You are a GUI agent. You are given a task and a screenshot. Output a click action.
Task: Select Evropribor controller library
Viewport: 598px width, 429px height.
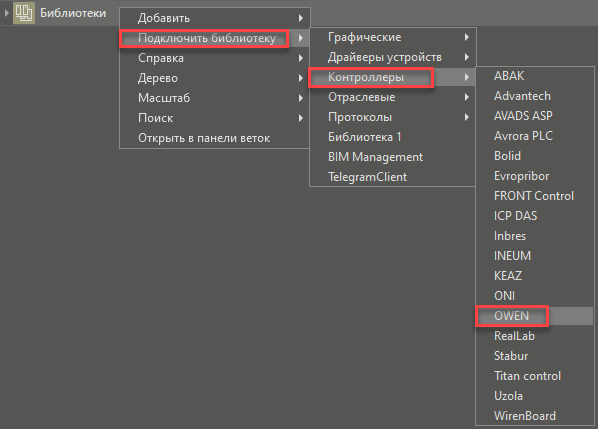[535, 176]
